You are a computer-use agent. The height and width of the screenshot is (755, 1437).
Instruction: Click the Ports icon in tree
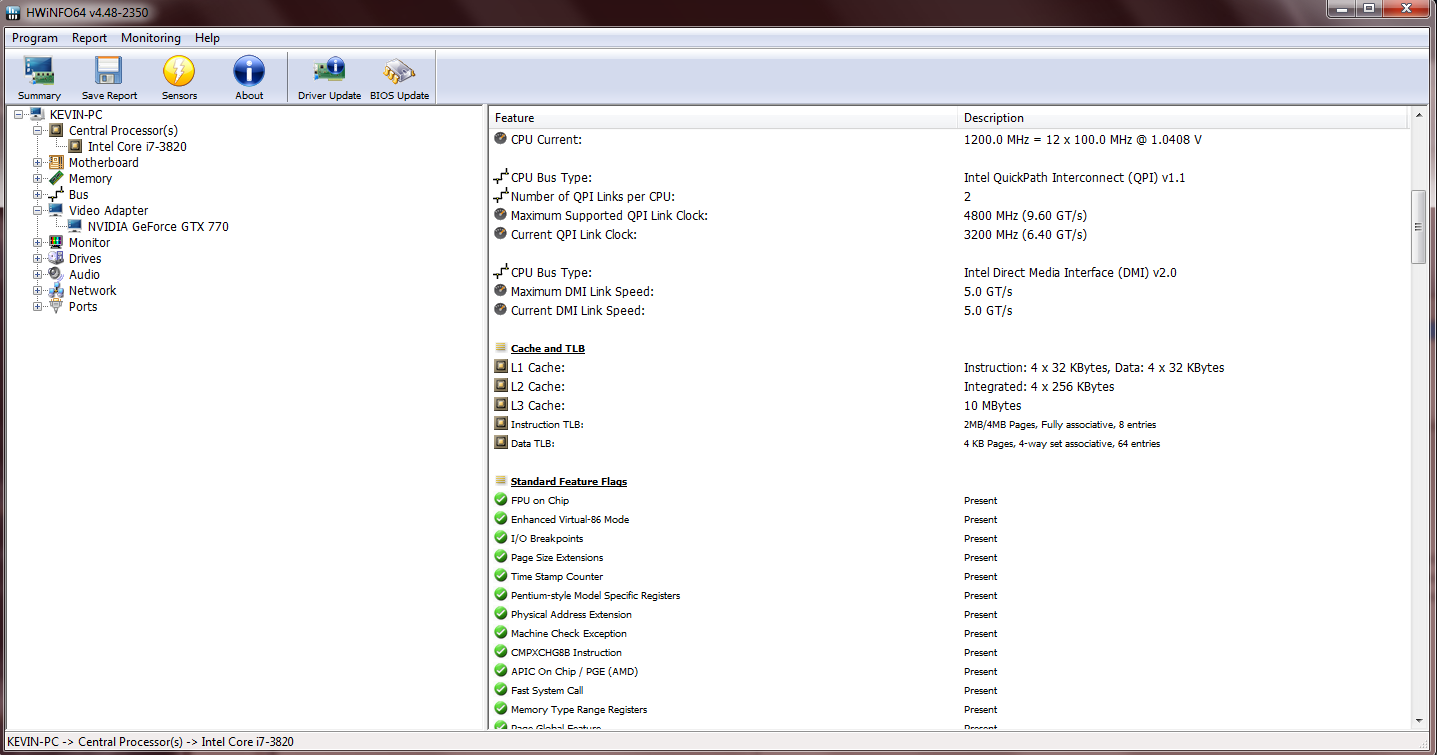pos(56,307)
